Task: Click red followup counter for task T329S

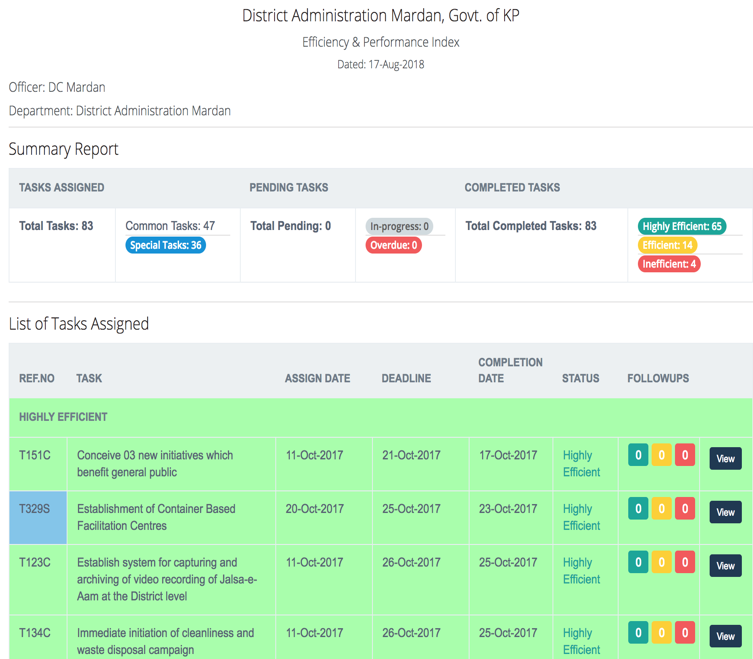Action: pyautogui.click(x=685, y=509)
